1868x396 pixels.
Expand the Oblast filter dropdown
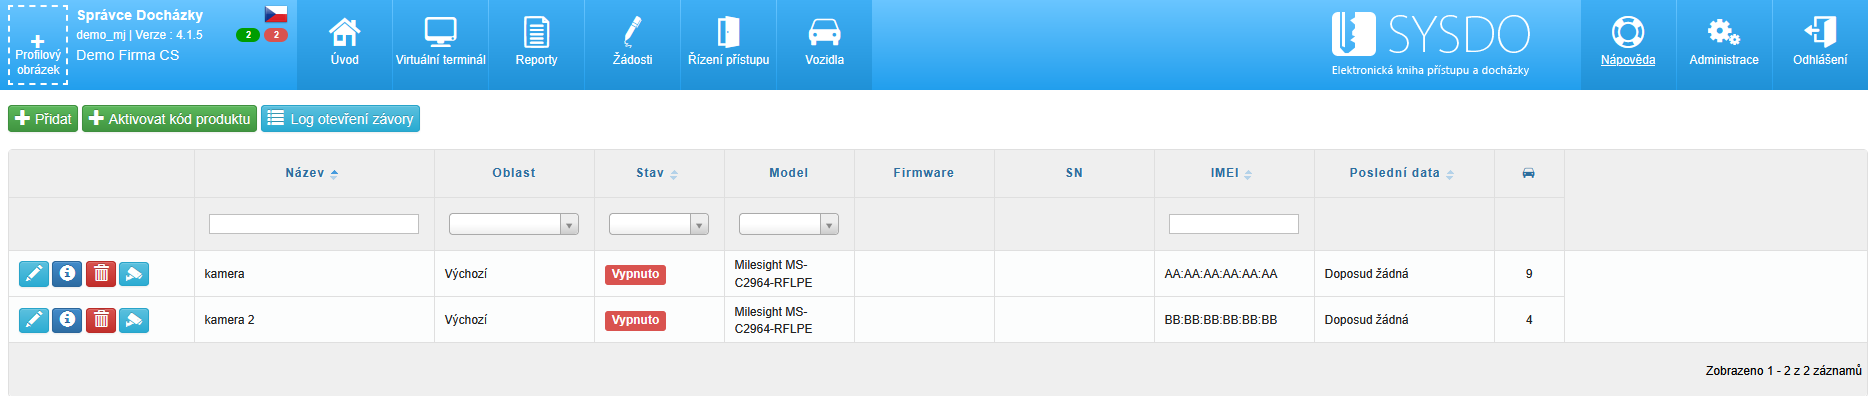pos(514,224)
